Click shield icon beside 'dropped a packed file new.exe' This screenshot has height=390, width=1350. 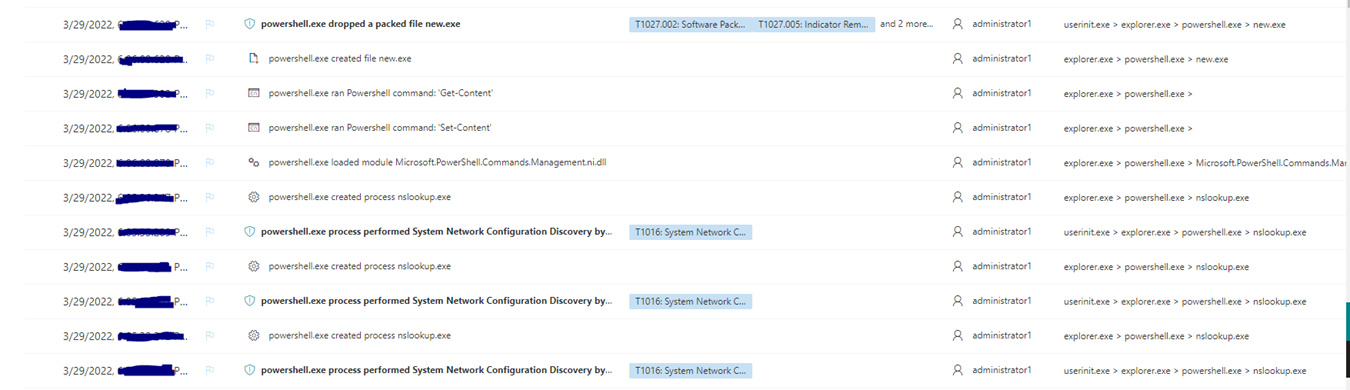(250, 23)
